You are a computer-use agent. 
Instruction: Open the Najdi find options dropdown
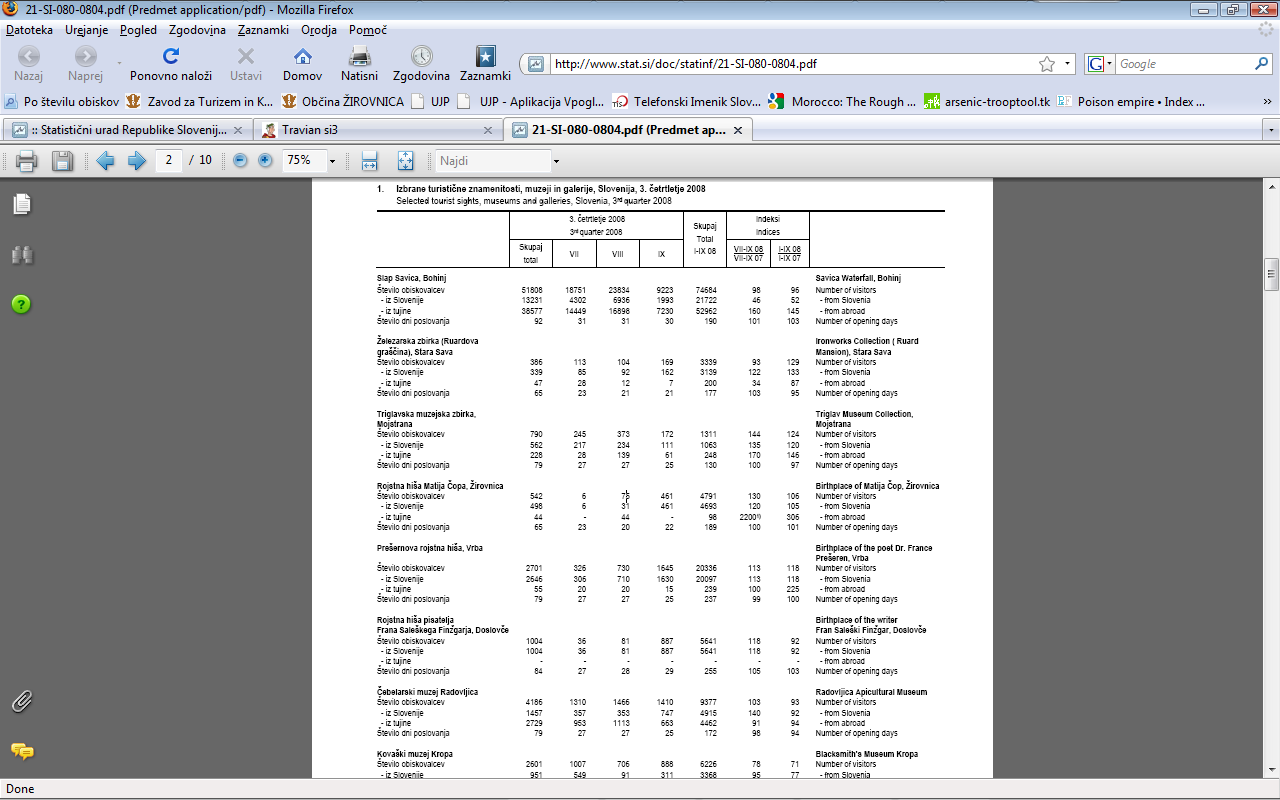point(557,161)
